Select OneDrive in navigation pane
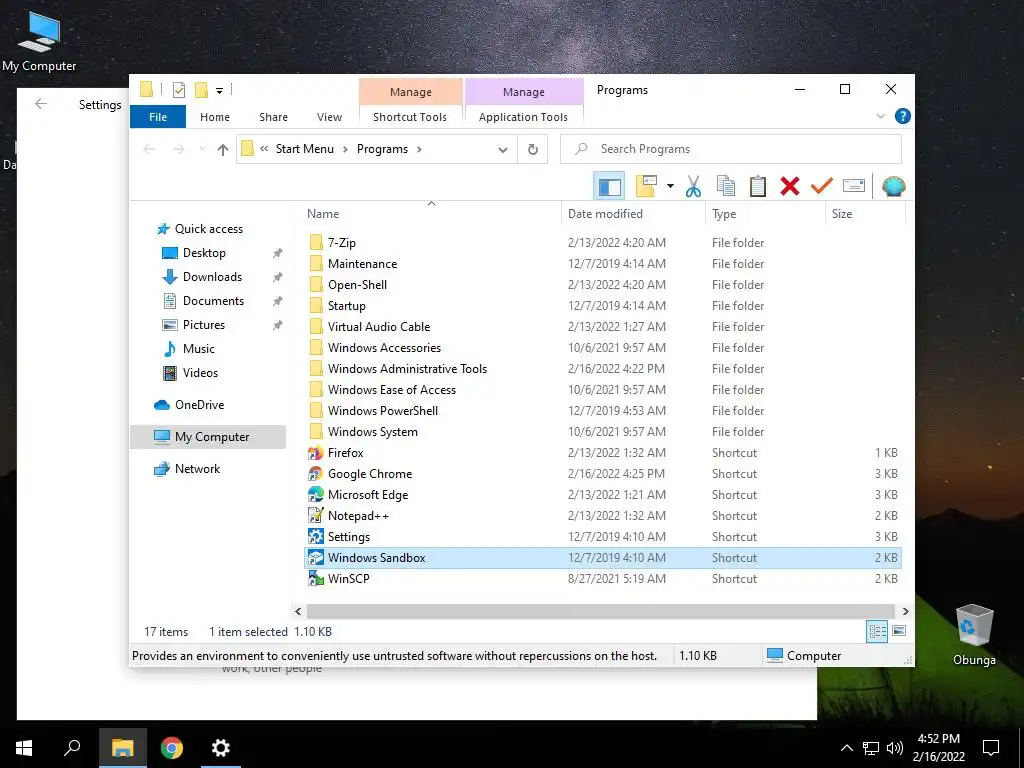Viewport: 1024px width, 768px height. point(199,405)
